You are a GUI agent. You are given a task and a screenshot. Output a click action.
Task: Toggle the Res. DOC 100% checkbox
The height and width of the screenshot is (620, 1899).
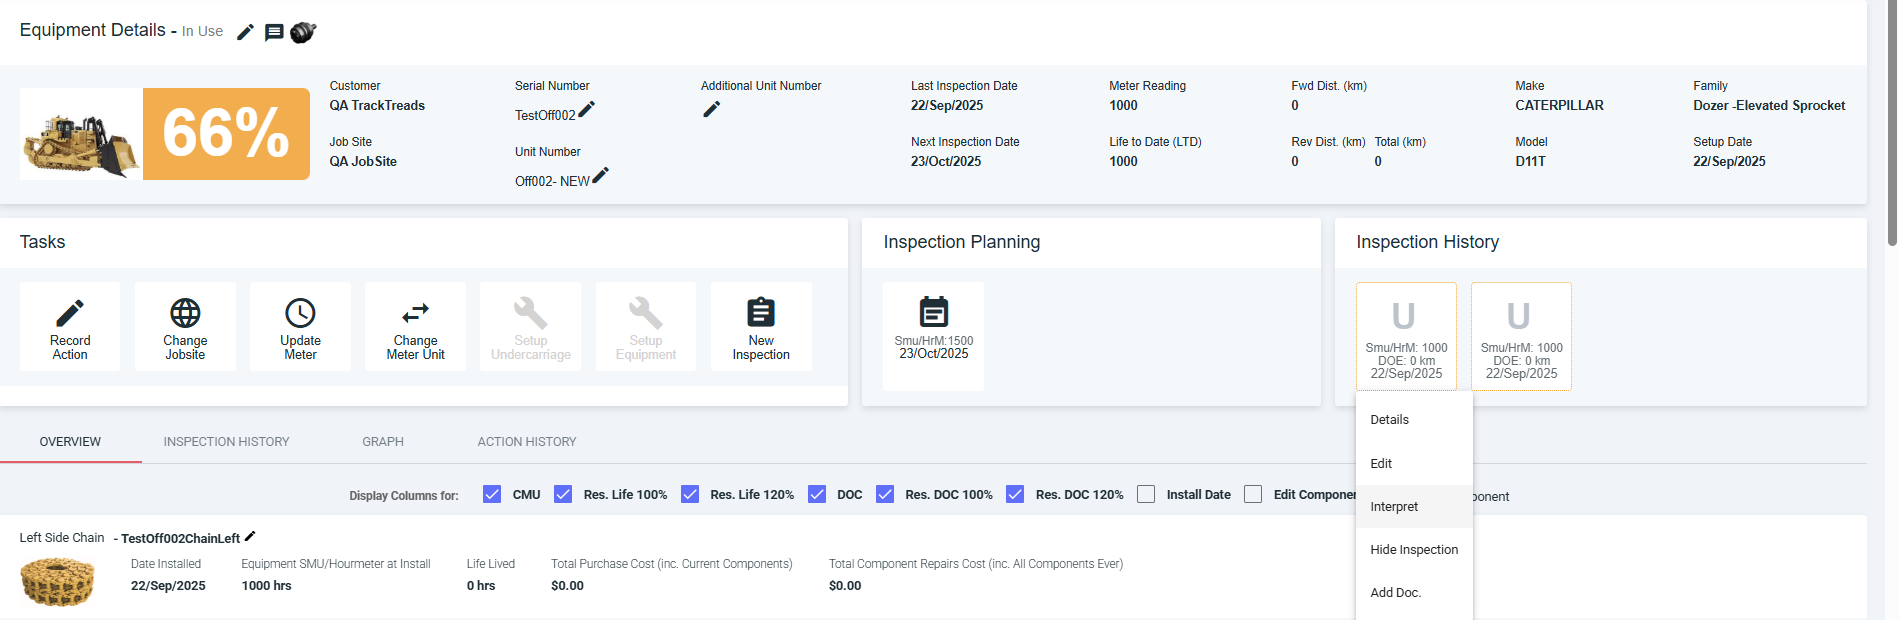885,494
